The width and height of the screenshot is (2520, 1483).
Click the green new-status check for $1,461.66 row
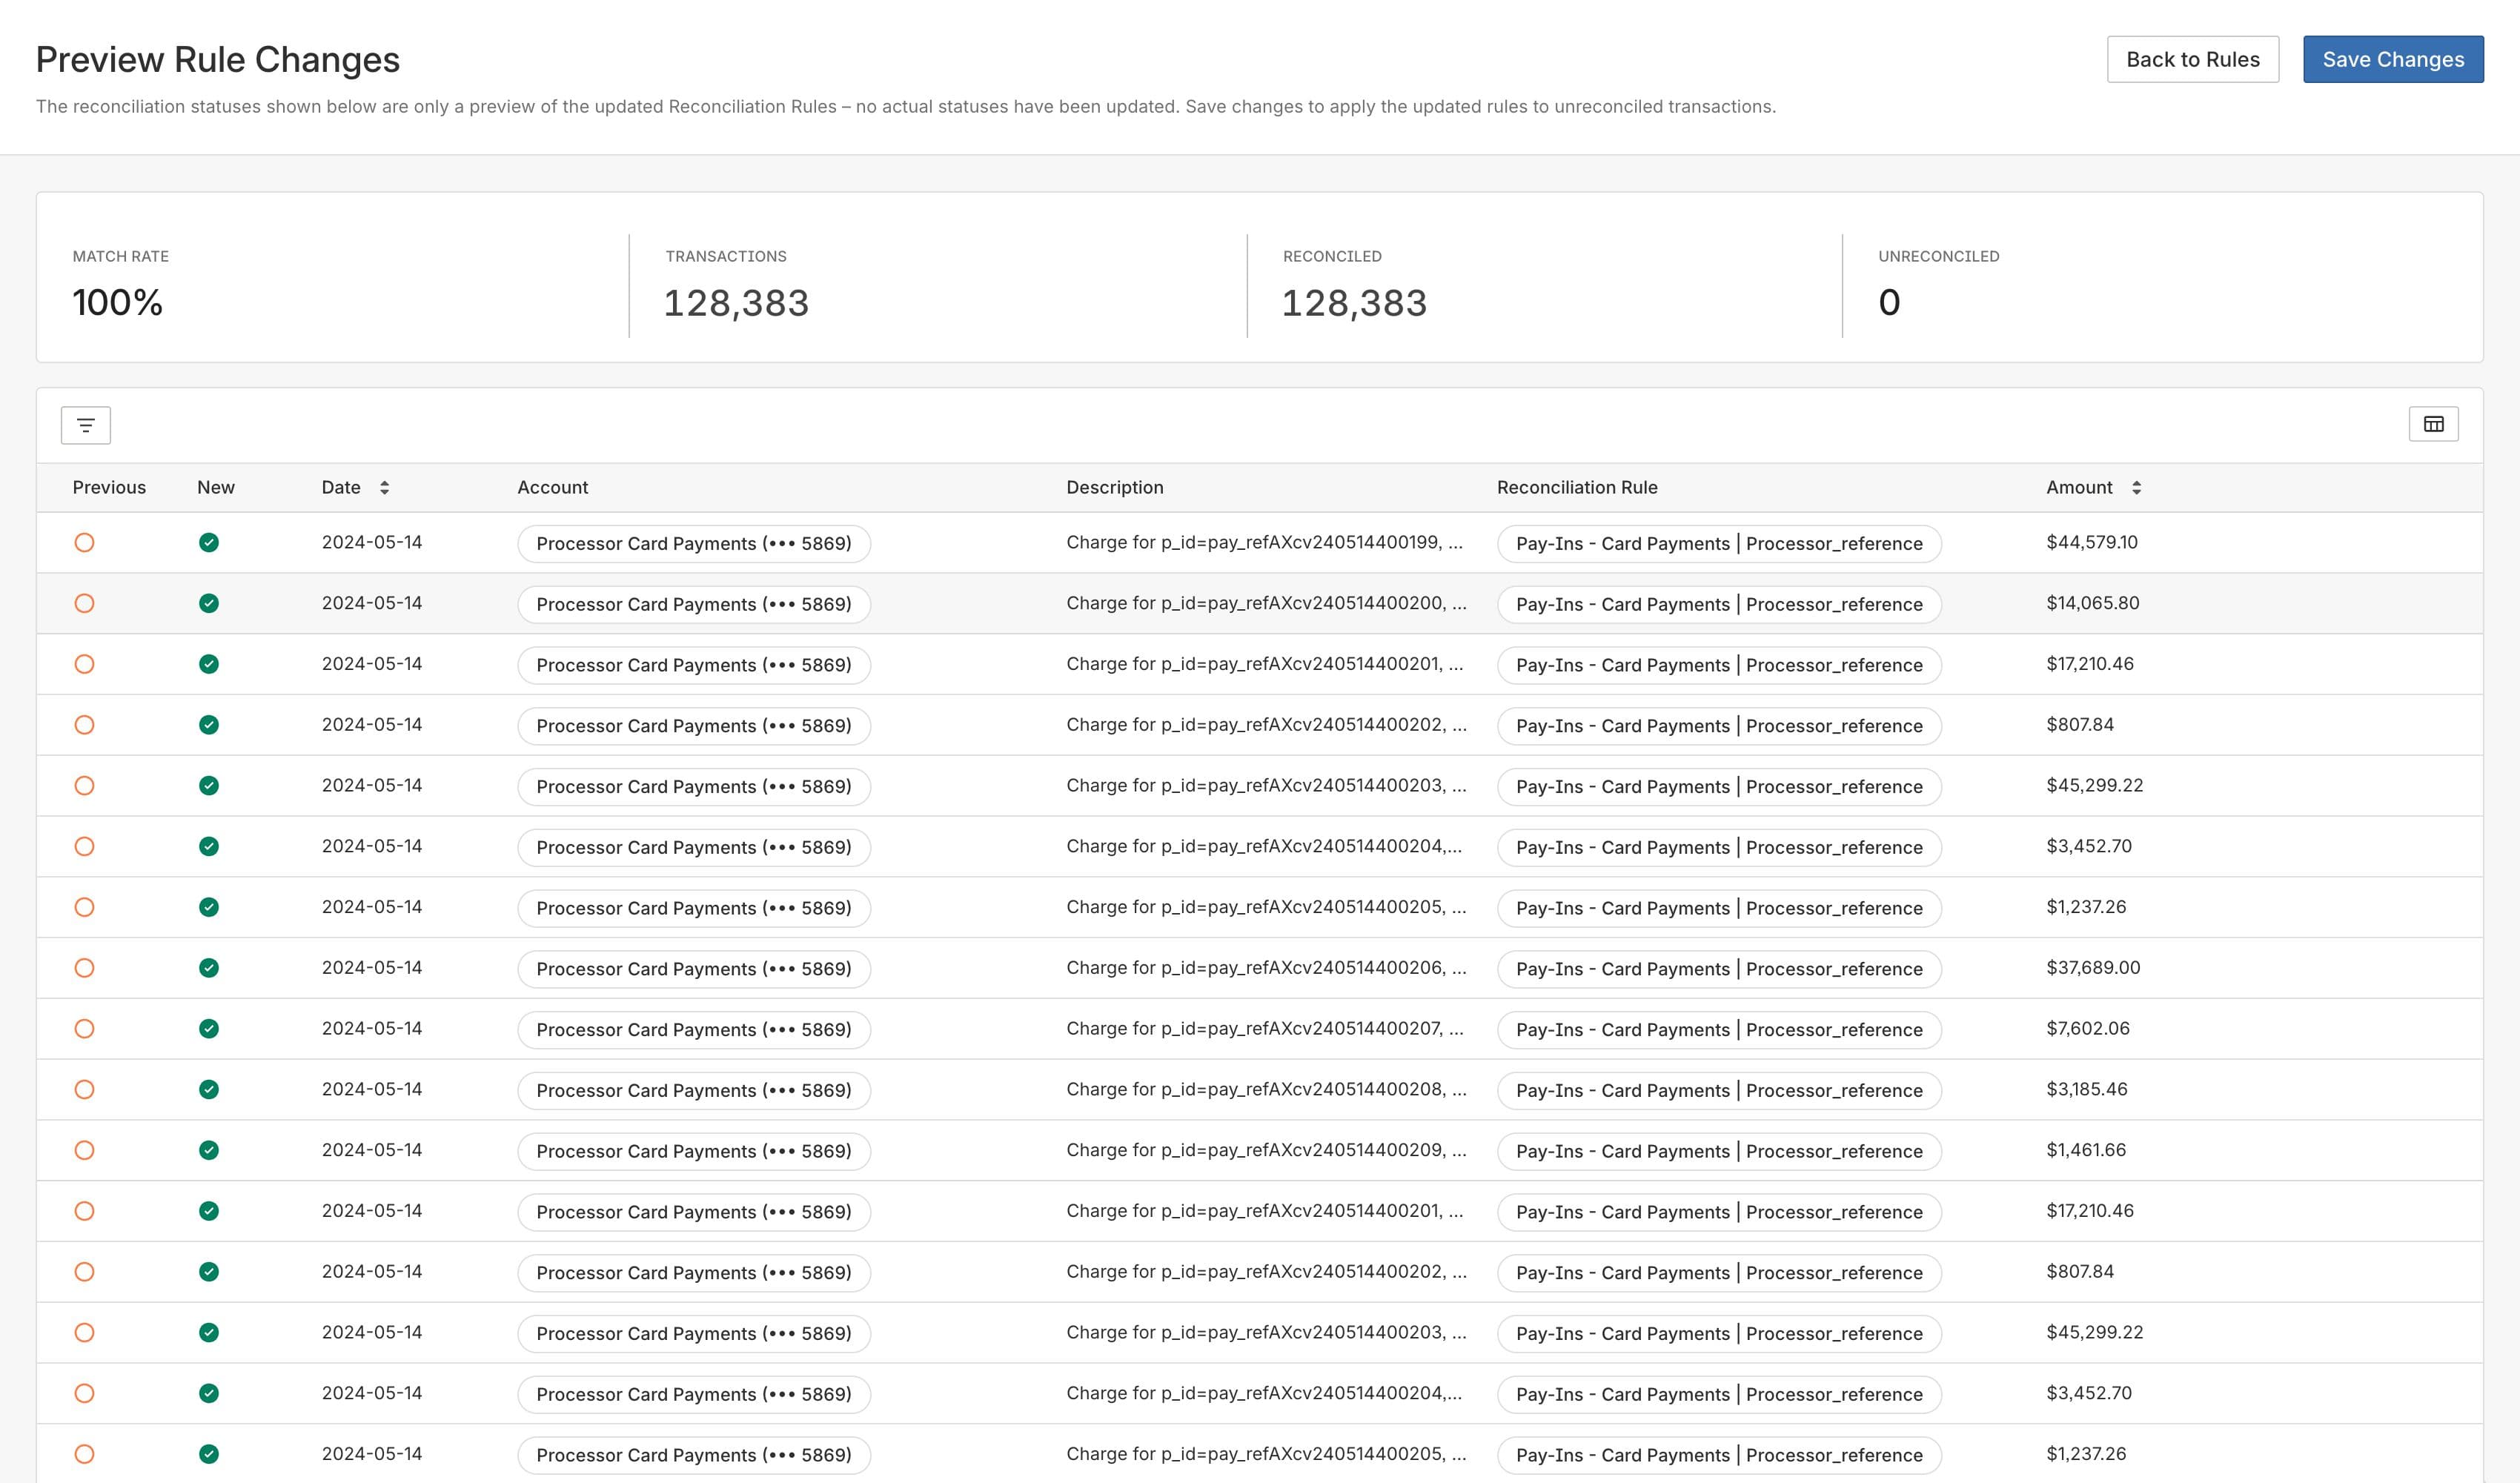click(x=209, y=1150)
